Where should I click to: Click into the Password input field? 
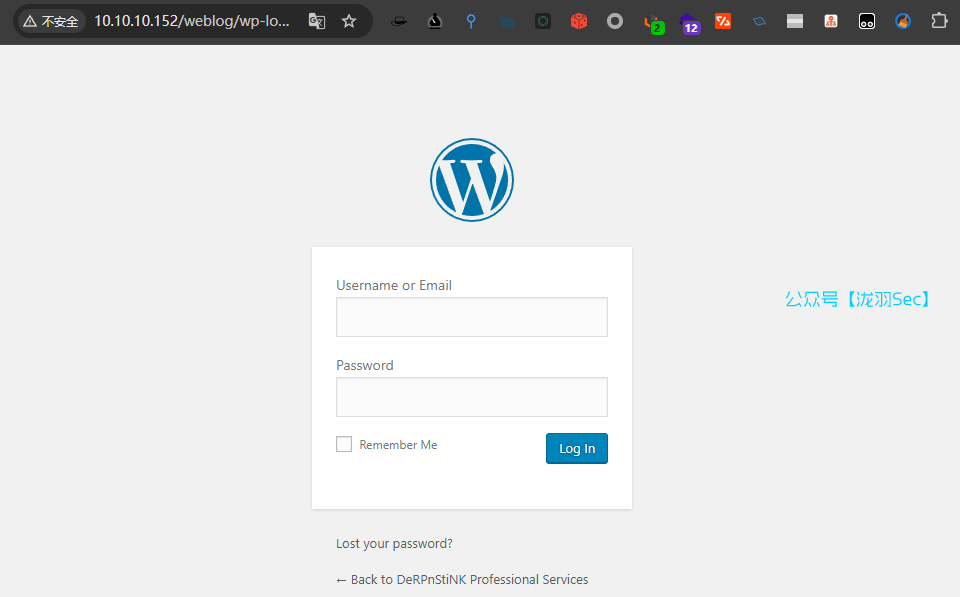[x=471, y=397]
